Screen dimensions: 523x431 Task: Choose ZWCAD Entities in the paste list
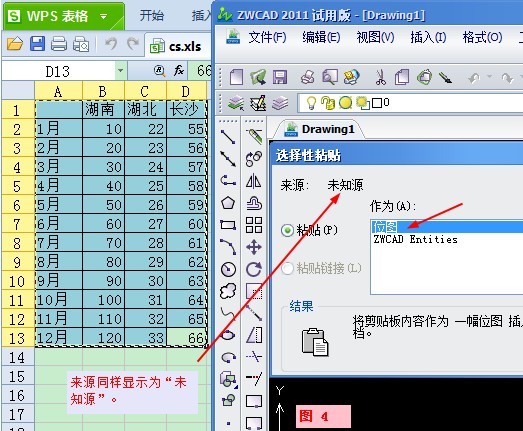tap(415, 240)
